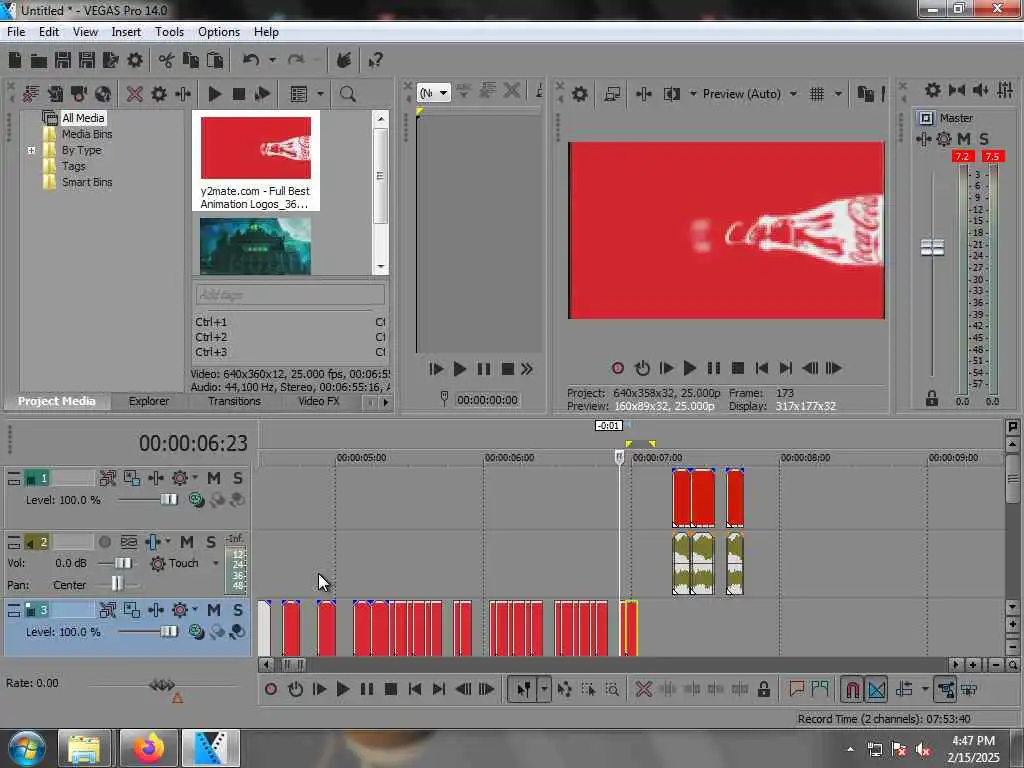Open the auto ripple dropdown arrow

[924, 689]
